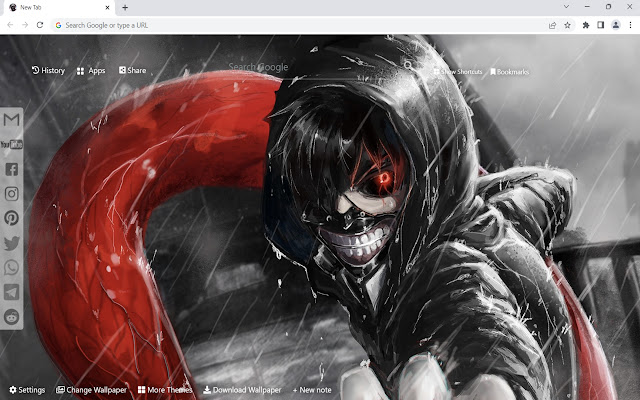Open YouTube from the sidebar
Viewport: 640px width, 400px height.
point(11,144)
